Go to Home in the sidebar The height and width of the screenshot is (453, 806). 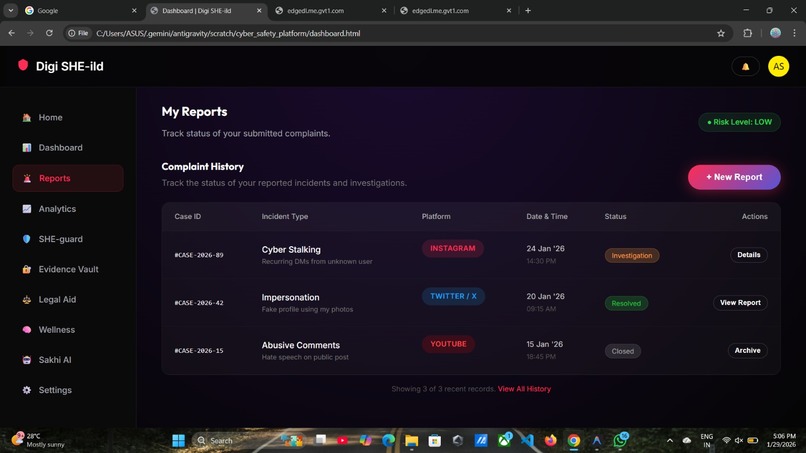tap(68, 117)
